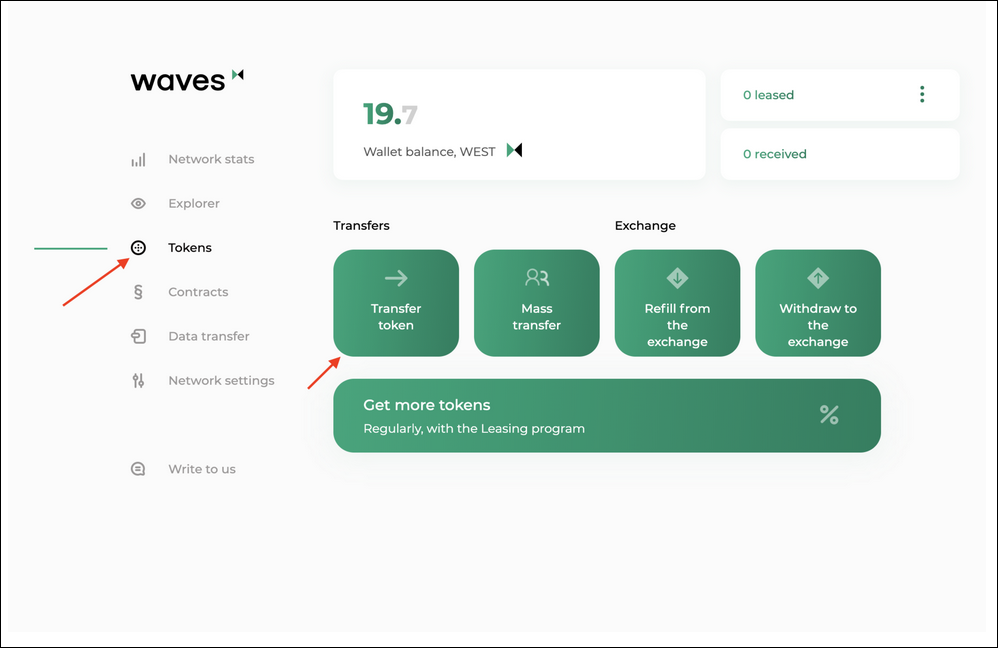Choose Refill from the exchange

[677, 303]
